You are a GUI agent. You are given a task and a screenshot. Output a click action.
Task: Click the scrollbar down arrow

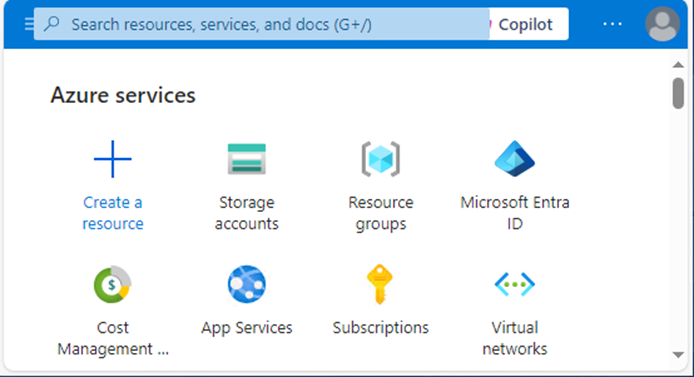[x=678, y=355]
